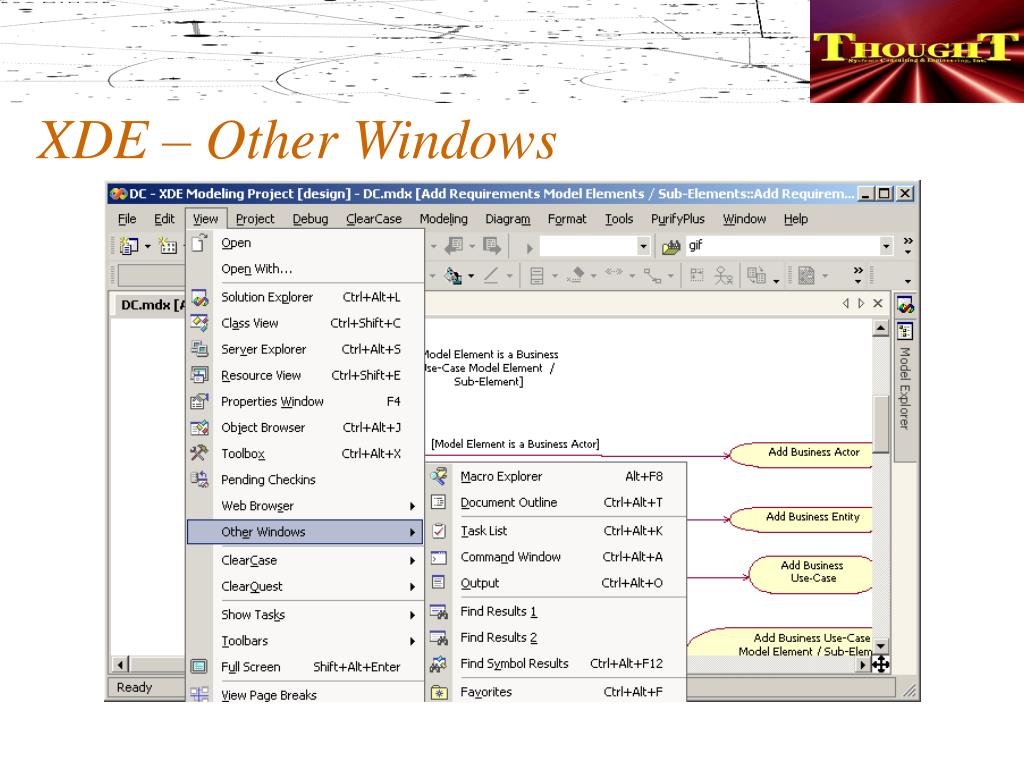Screen dimensions: 1024x768
Task: Click the Solution Explorer menu icon
Action: point(199,297)
